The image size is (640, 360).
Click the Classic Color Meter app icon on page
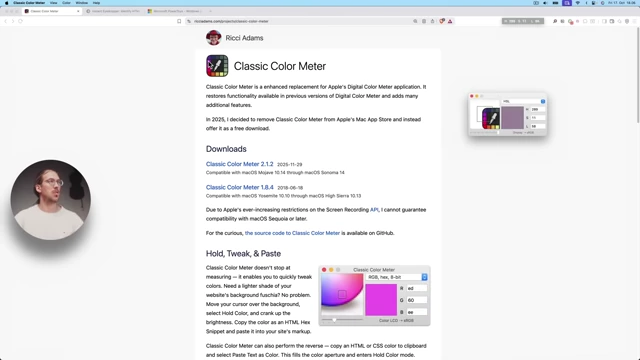tap(217, 66)
